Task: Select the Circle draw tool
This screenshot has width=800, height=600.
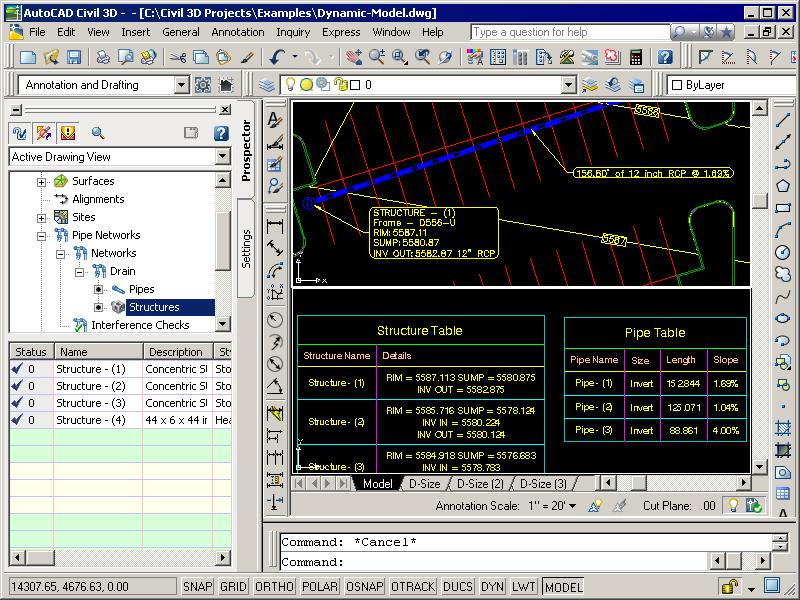Action: 783,252
